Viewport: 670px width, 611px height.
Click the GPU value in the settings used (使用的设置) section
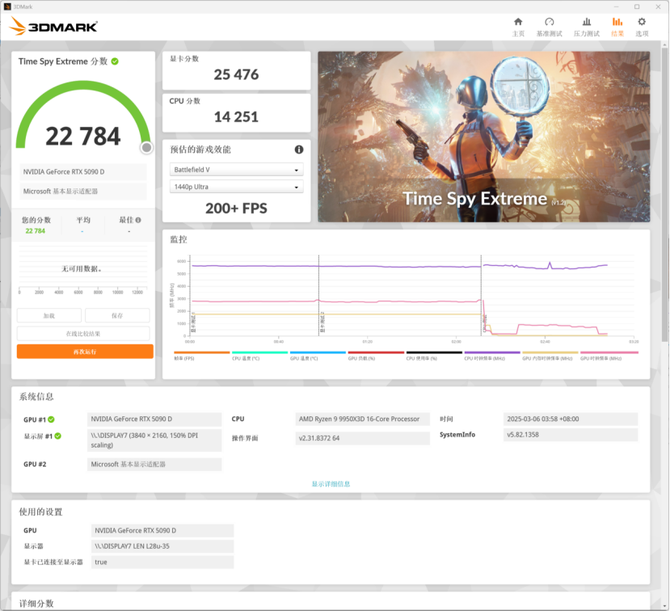click(162, 530)
